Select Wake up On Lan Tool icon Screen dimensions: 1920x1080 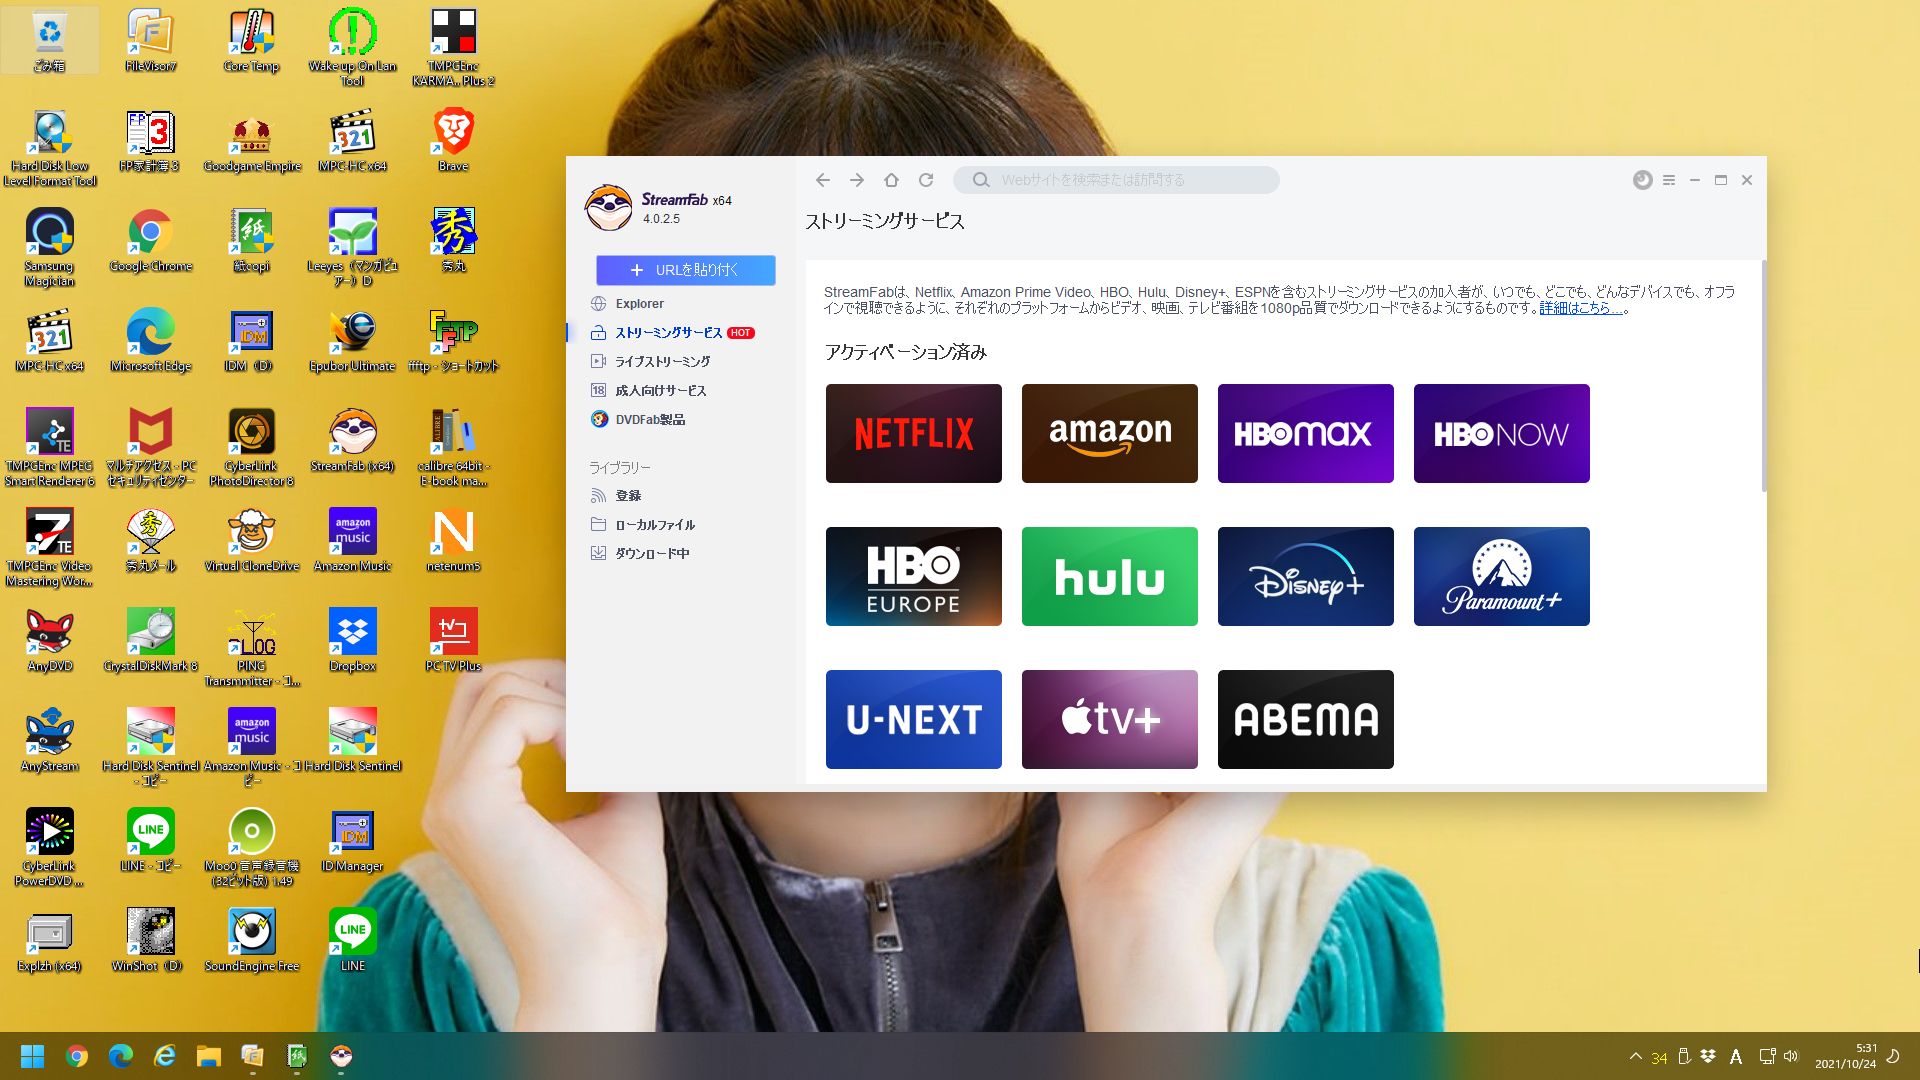[x=352, y=48]
